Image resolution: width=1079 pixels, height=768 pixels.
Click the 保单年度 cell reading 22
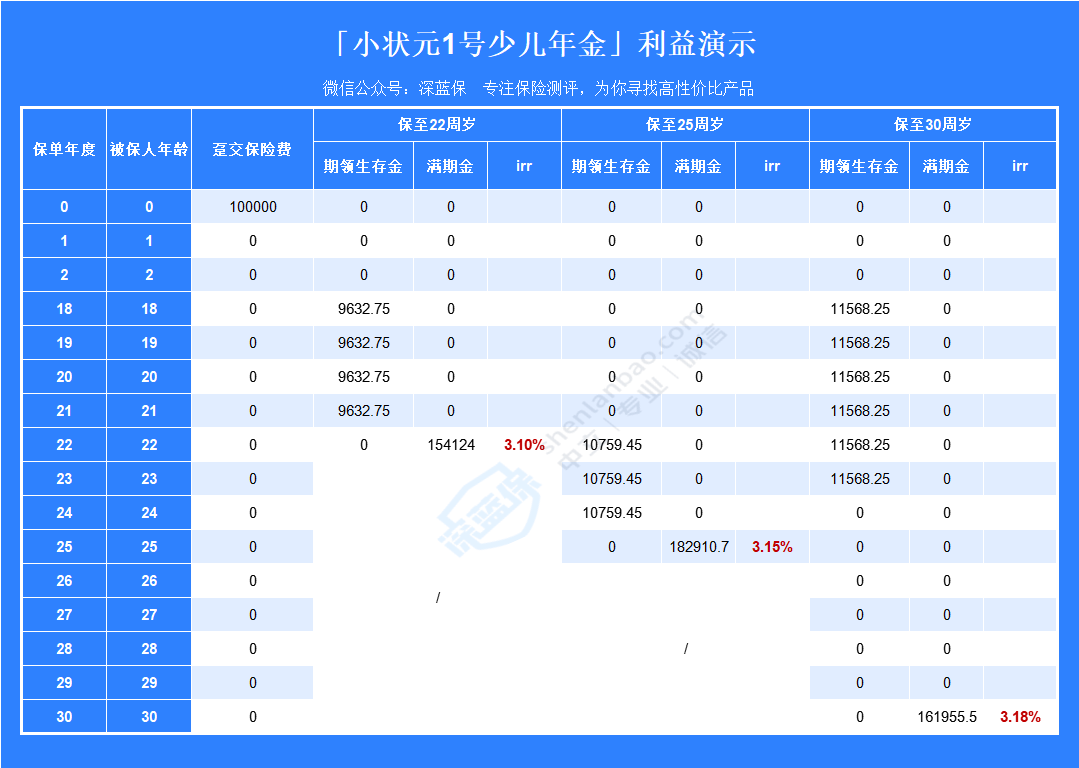pyautogui.click(x=65, y=445)
